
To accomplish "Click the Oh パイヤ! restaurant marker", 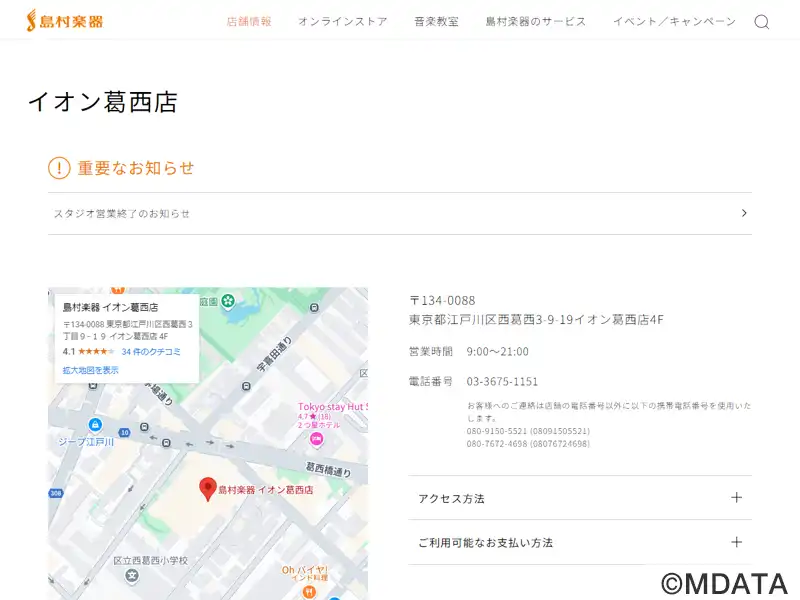I will [x=309, y=591].
